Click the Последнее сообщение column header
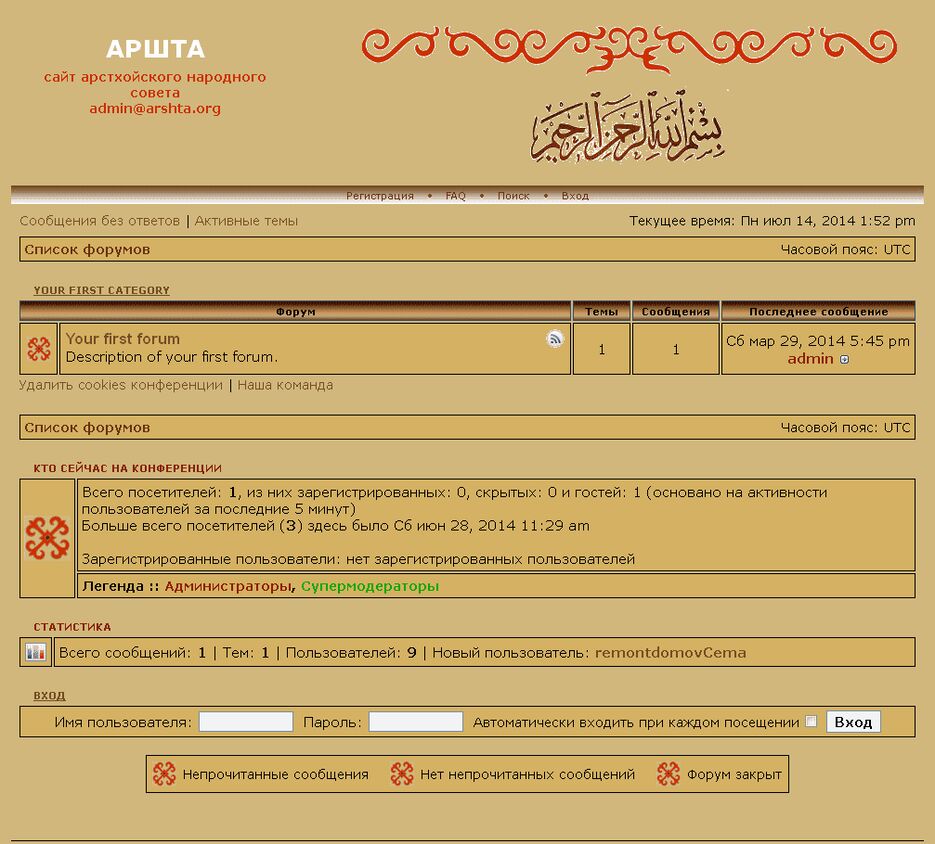 [x=818, y=311]
